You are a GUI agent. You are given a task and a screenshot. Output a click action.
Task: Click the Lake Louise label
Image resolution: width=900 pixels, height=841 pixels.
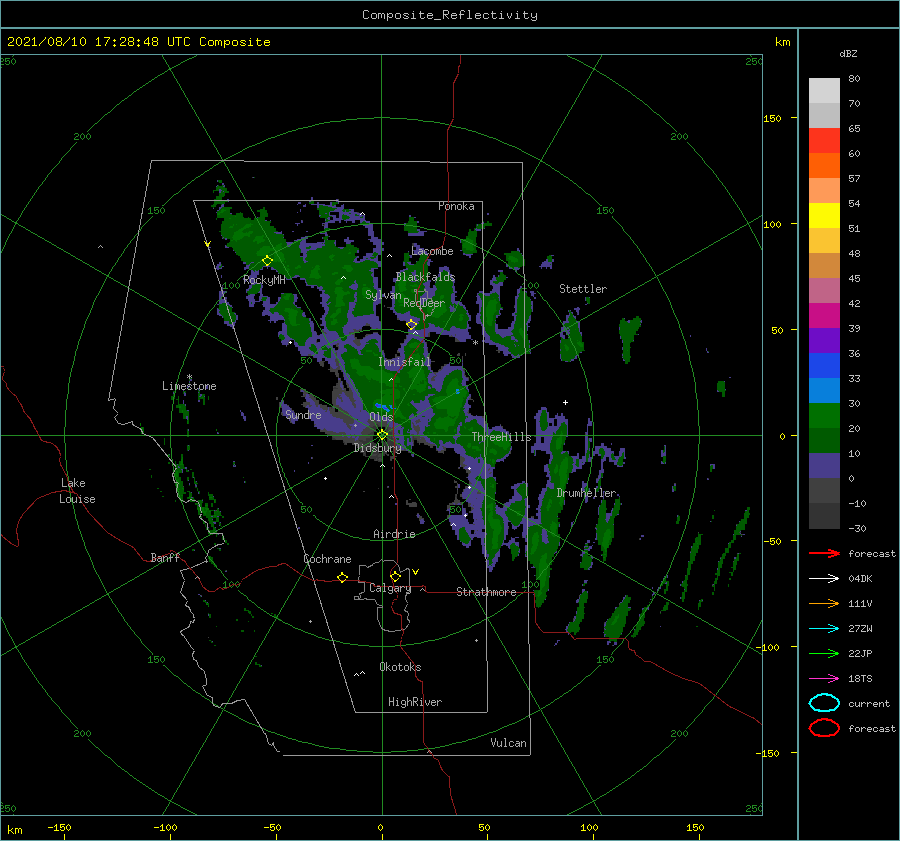pyautogui.click(x=77, y=491)
